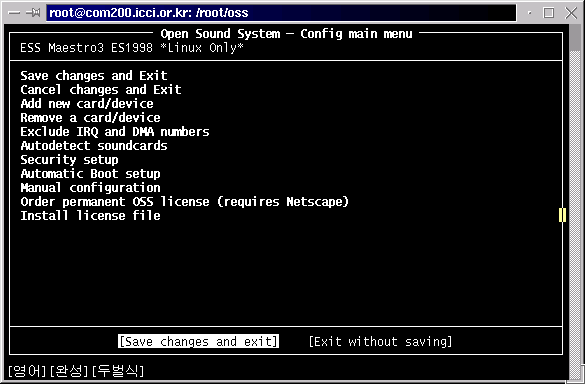Open the window menu dash icon

13,13
